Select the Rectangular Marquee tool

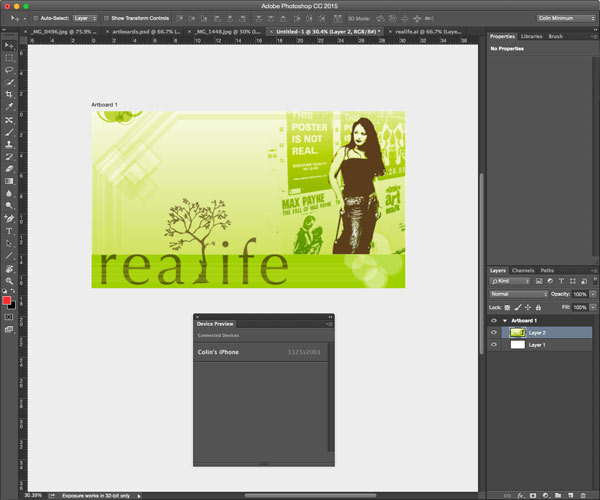9,58
